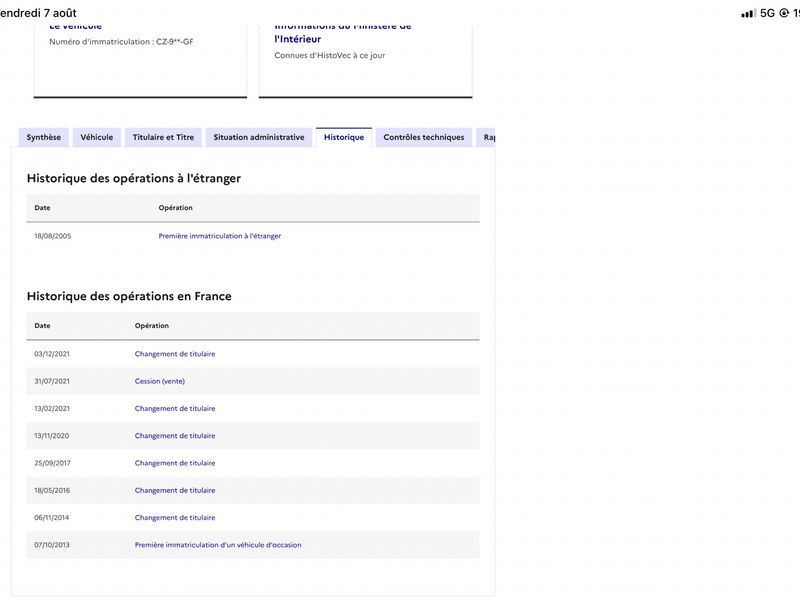The image size is (800, 600).
Task: Click 'Changement de titulaire' dated 13/11/2020
Action: pyautogui.click(x=175, y=436)
